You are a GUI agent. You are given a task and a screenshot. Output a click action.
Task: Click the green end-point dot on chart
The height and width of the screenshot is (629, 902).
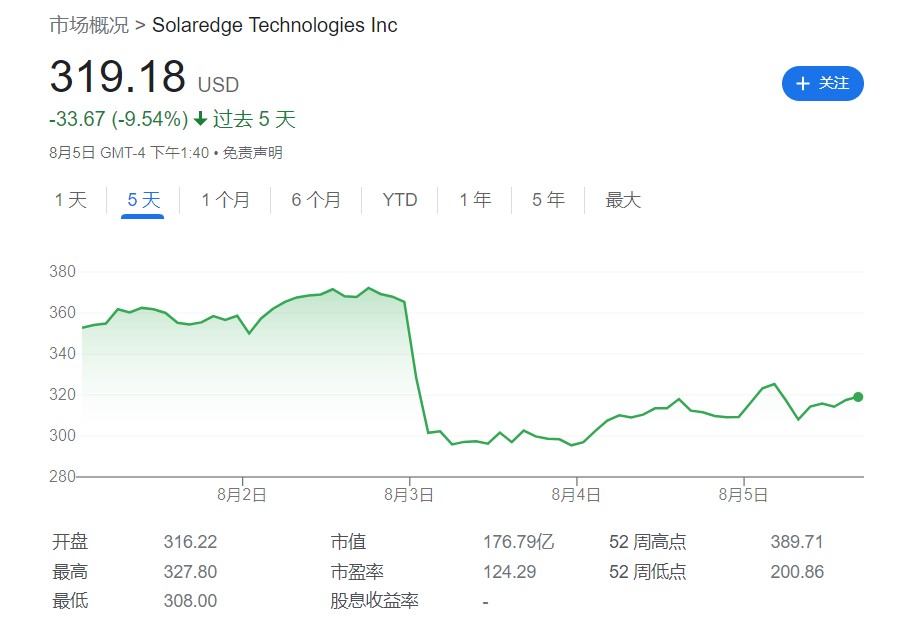[x=858, y=397]
